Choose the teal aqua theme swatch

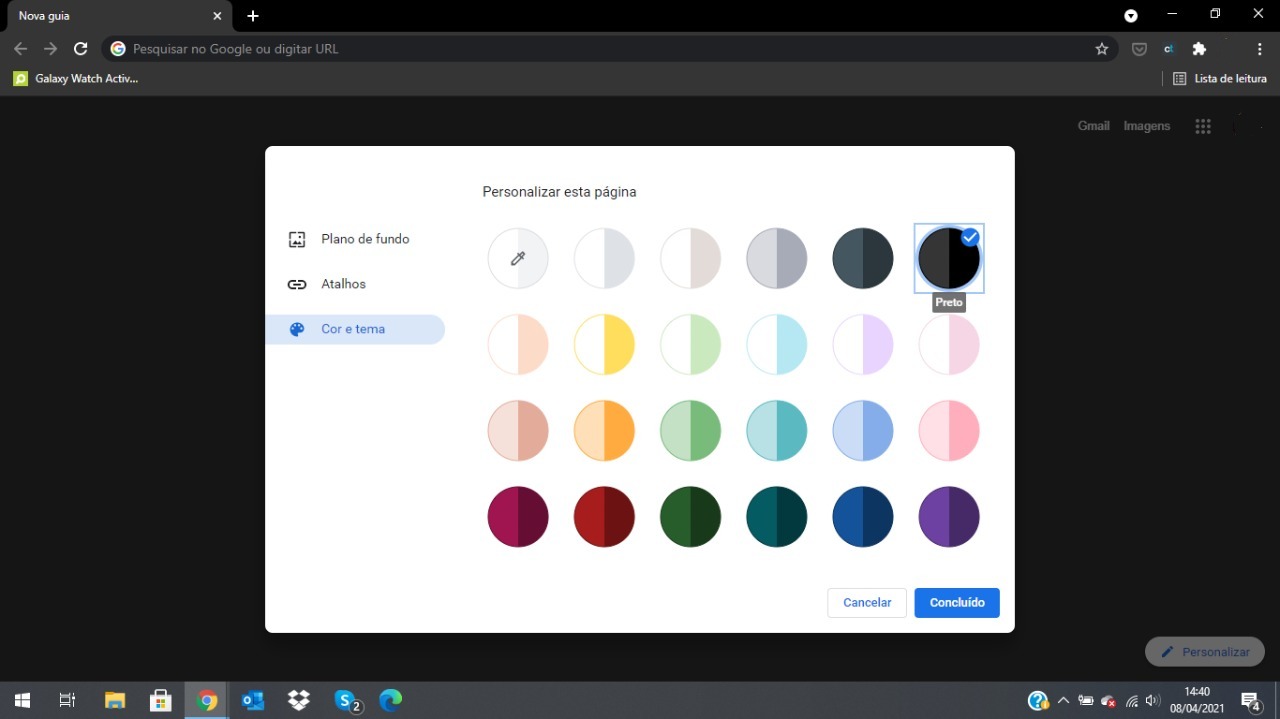coord(777,430)
